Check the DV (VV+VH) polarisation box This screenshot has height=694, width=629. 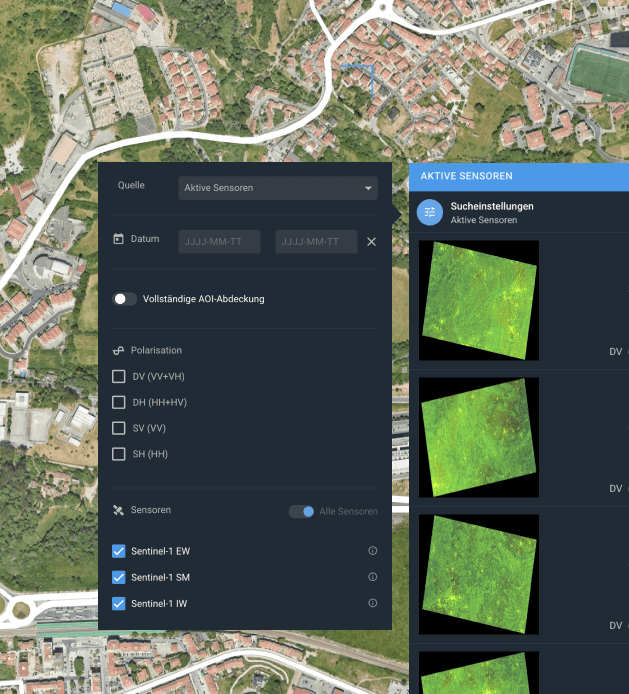[119, 377]
